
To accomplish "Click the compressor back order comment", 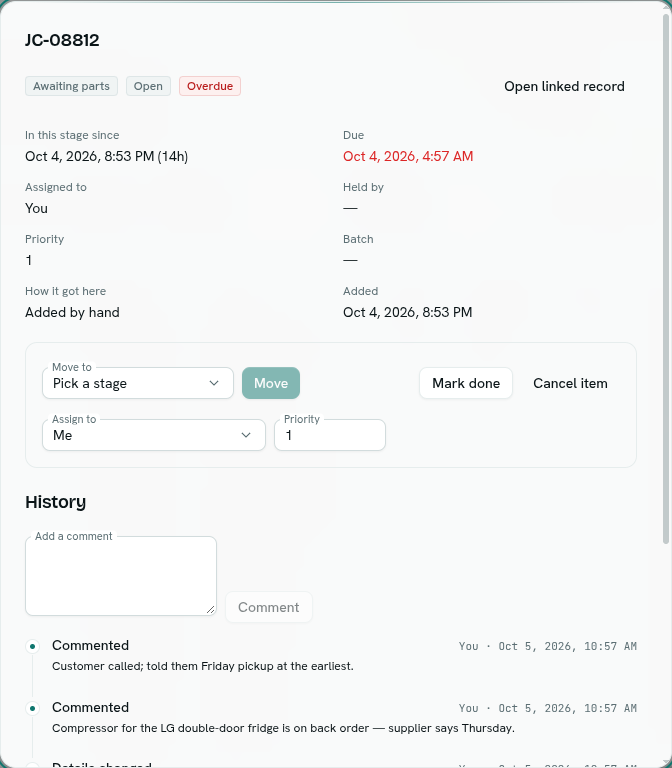I will pos(284,728).
